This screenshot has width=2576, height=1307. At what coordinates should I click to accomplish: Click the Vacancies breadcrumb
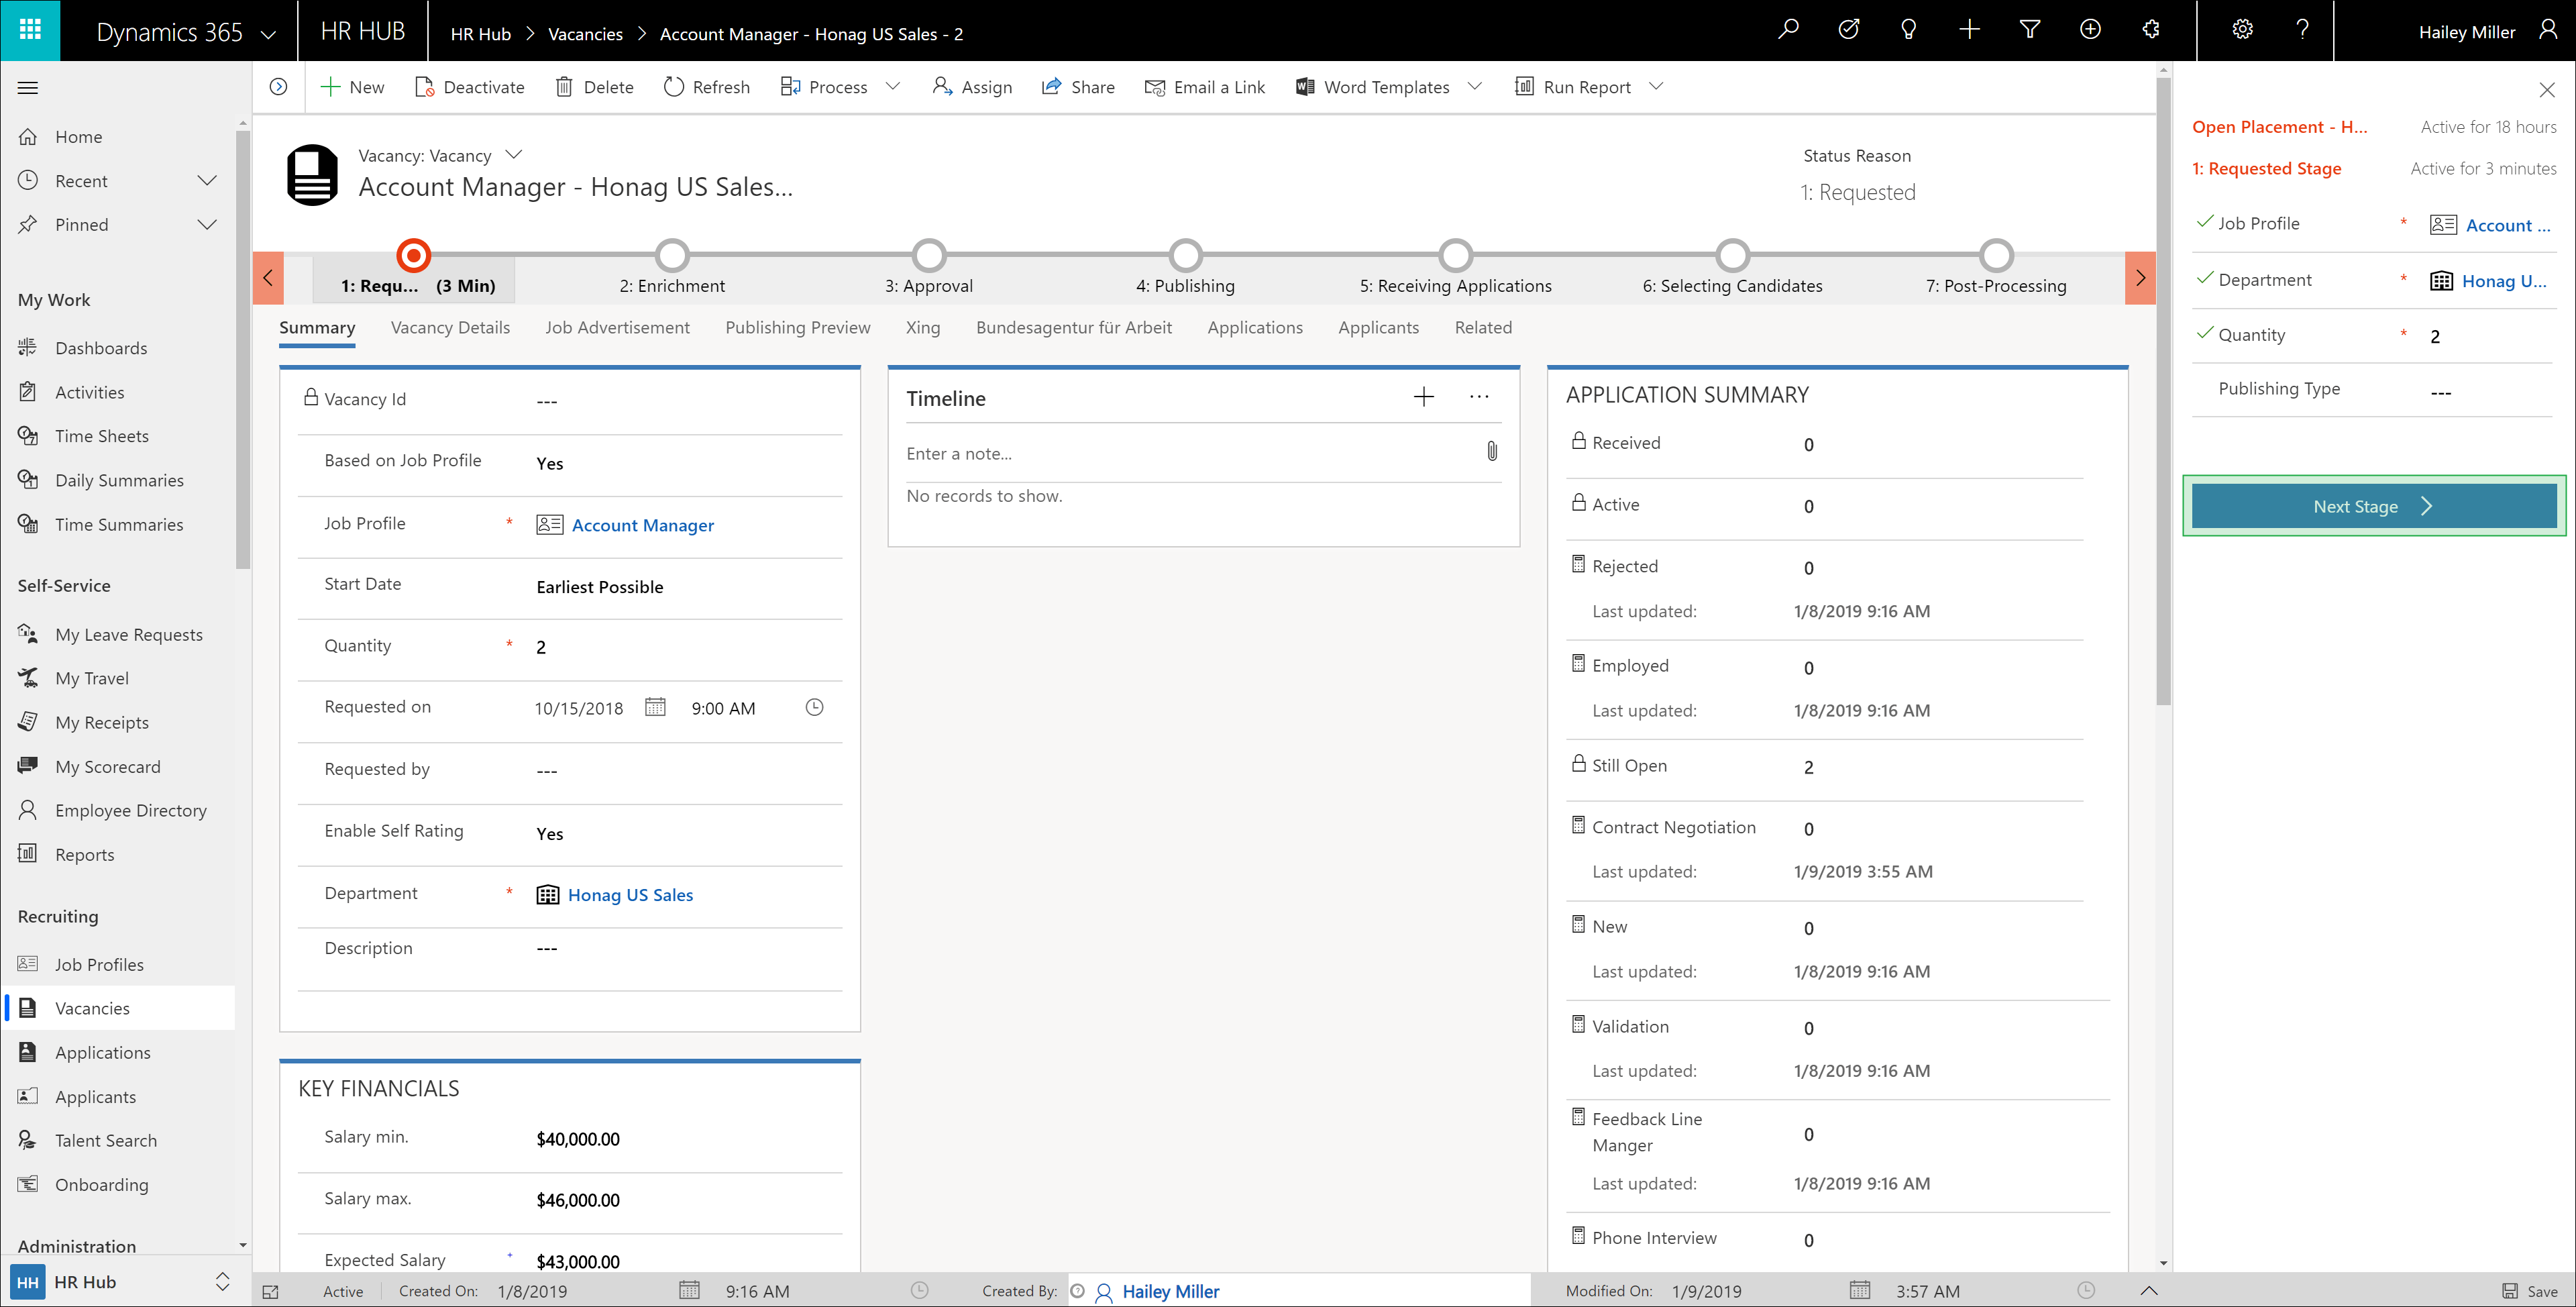click(585, 34)
